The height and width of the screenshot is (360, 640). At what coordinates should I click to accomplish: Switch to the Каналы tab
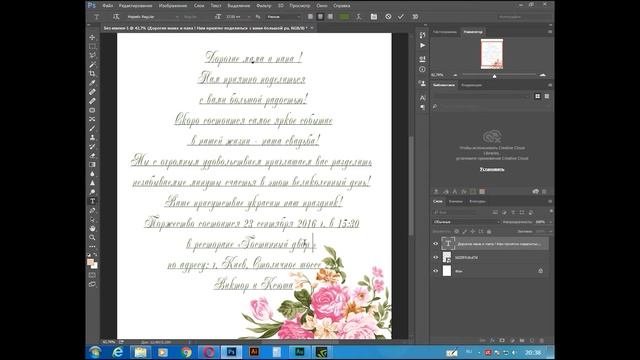(456, 201)
